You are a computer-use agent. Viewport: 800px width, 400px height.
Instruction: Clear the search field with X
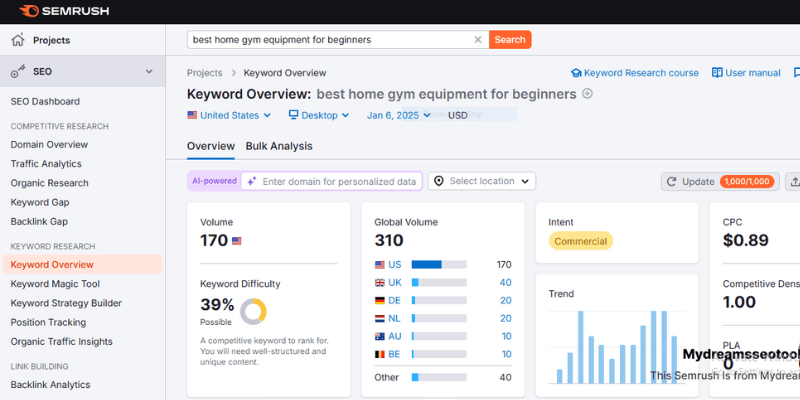coord(478,40)
